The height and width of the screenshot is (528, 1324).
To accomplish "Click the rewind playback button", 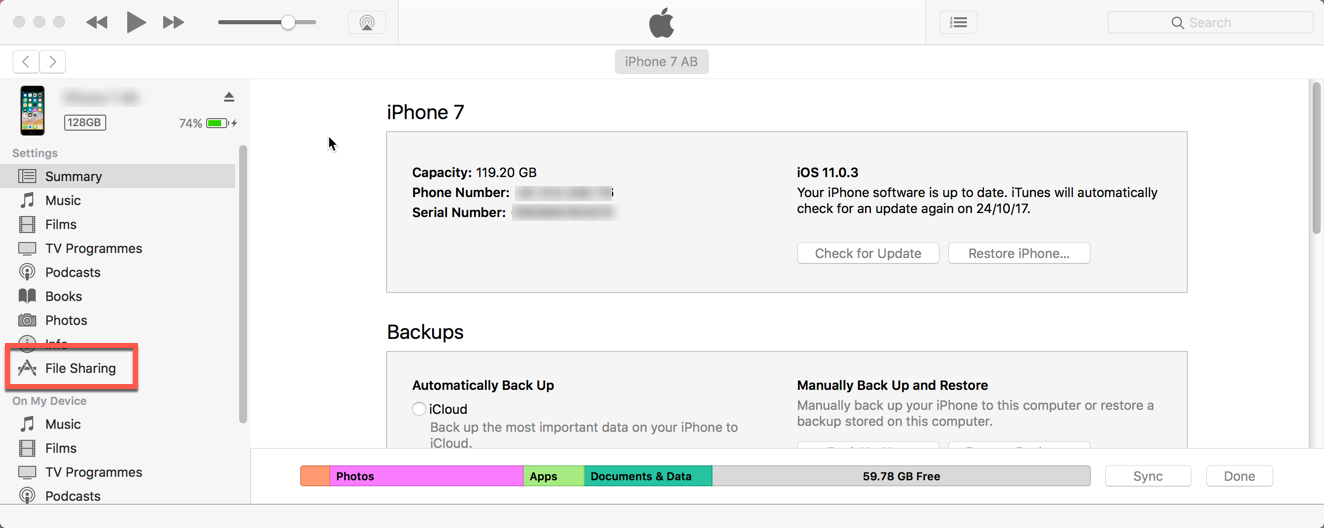I will (x=97, y=22).
